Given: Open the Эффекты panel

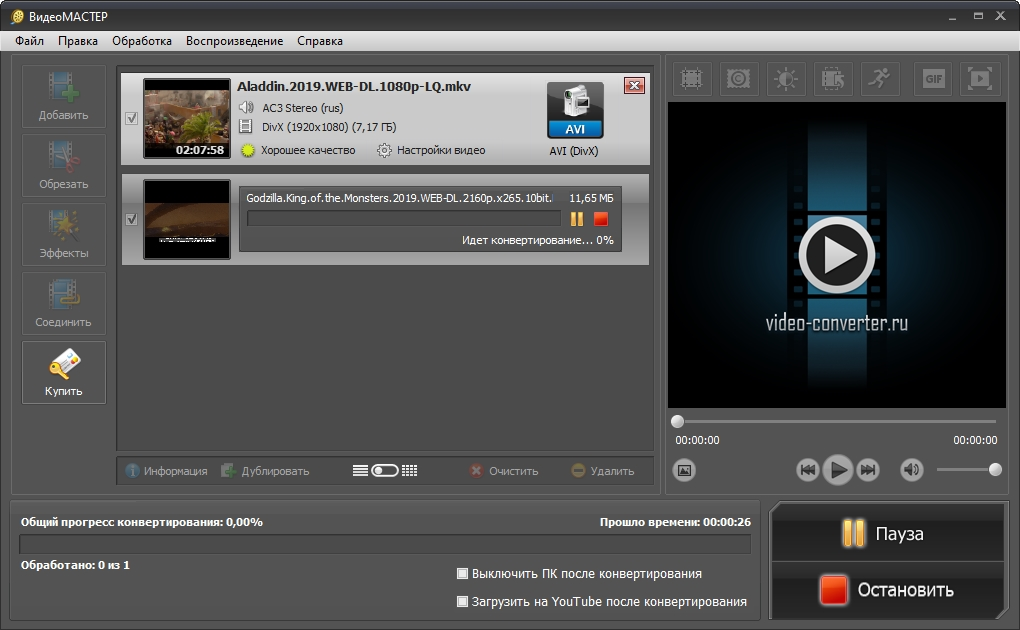Looking at the screenshot, I should pos(64,234).
